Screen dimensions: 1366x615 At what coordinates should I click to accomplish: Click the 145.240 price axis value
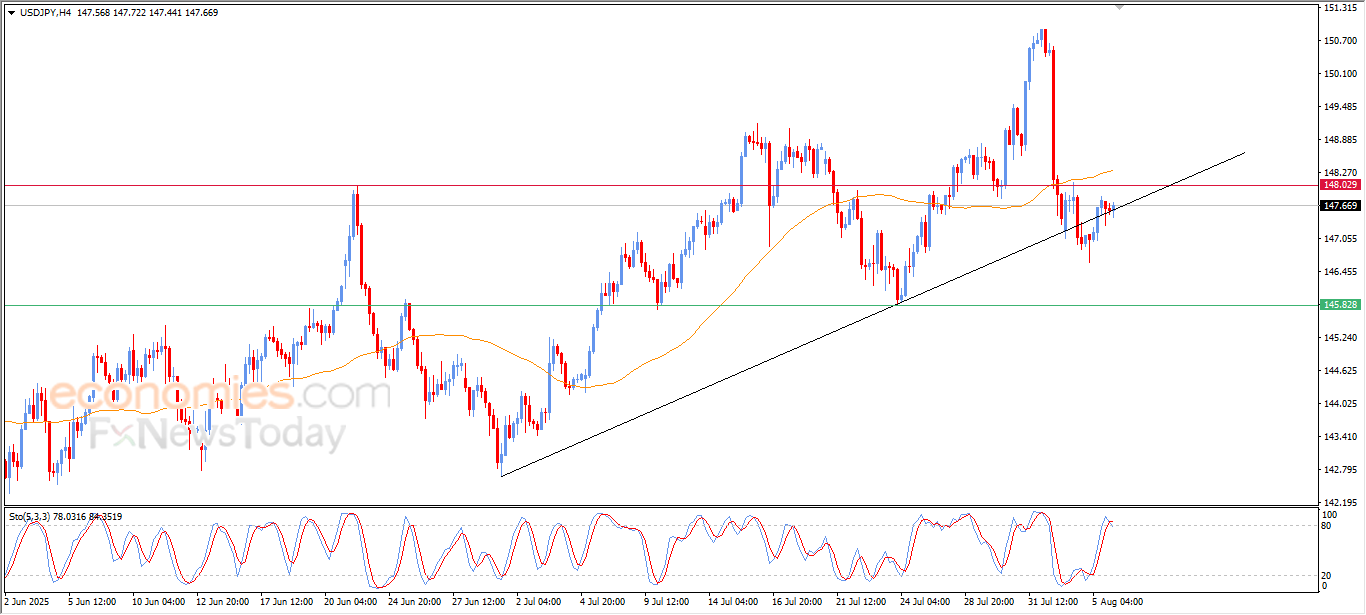[1339, 338]
